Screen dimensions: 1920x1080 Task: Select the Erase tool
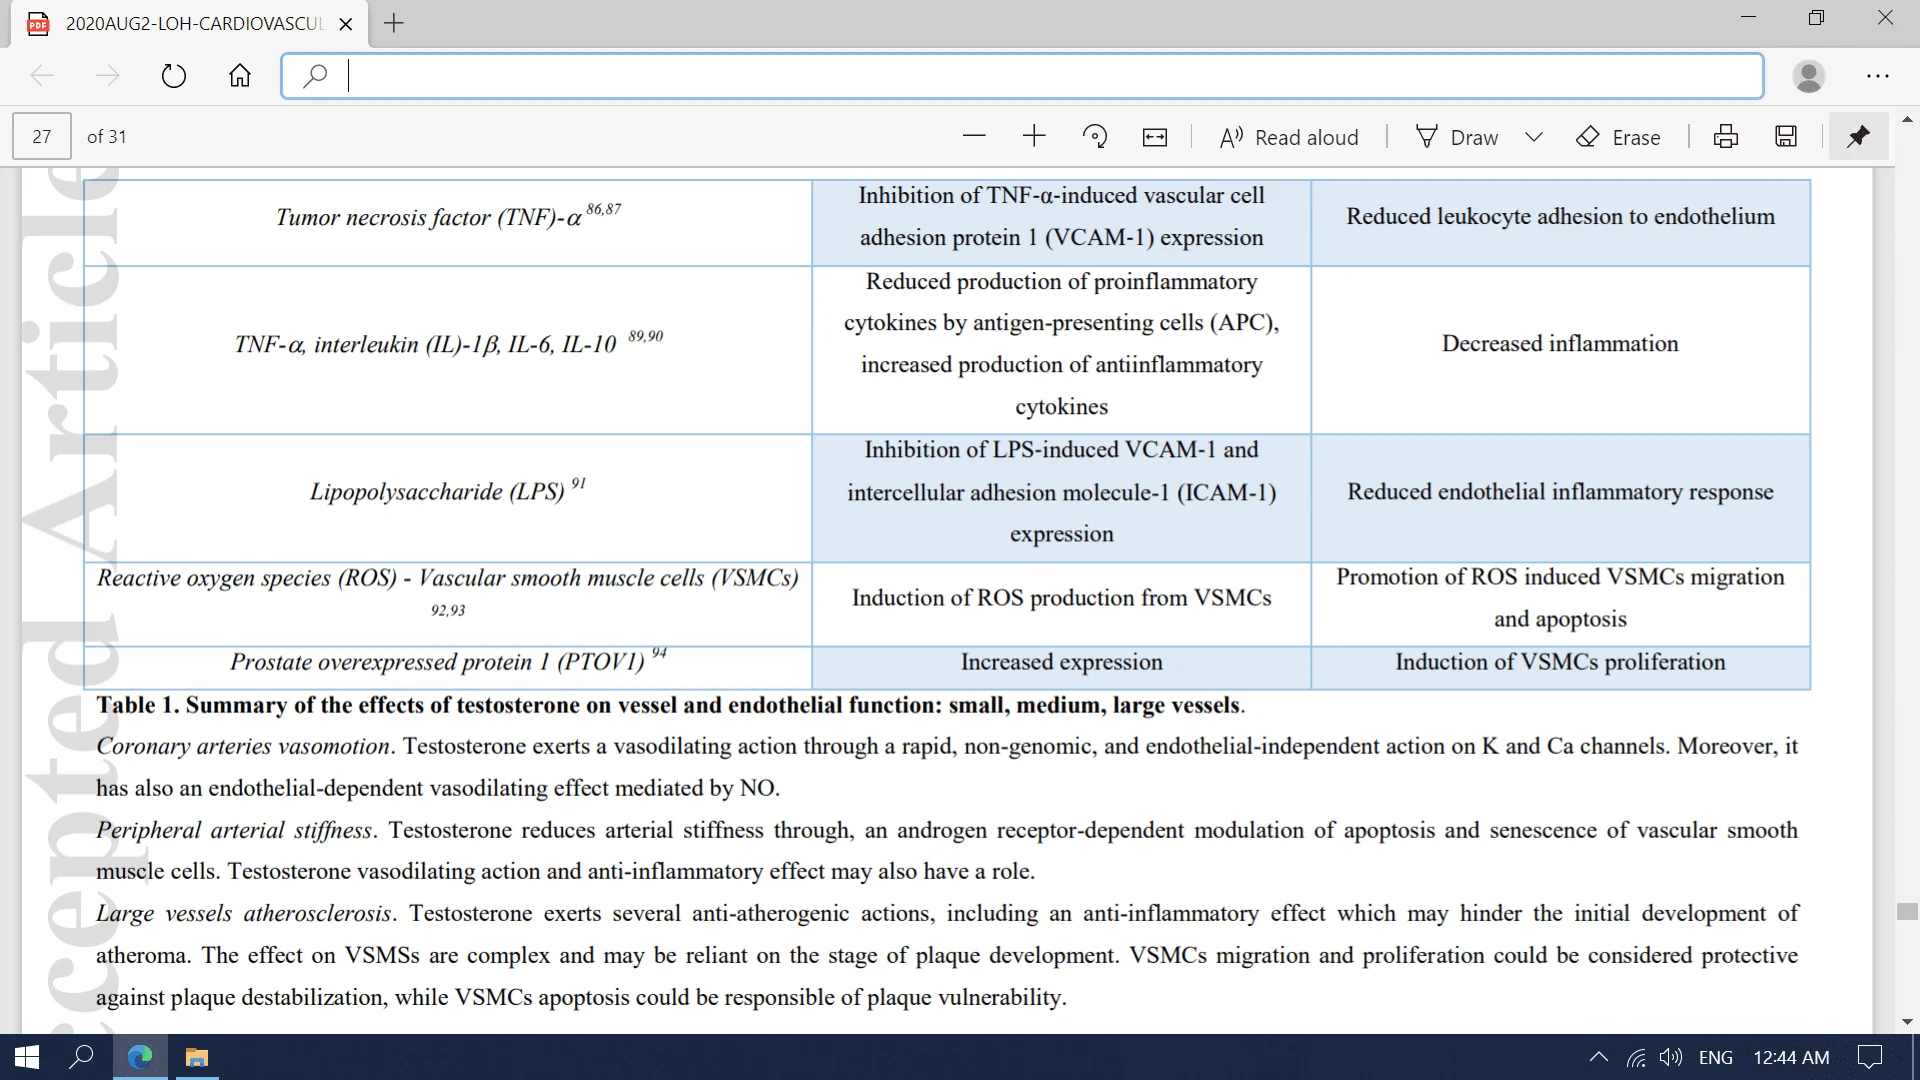[x=1618, y=137]
